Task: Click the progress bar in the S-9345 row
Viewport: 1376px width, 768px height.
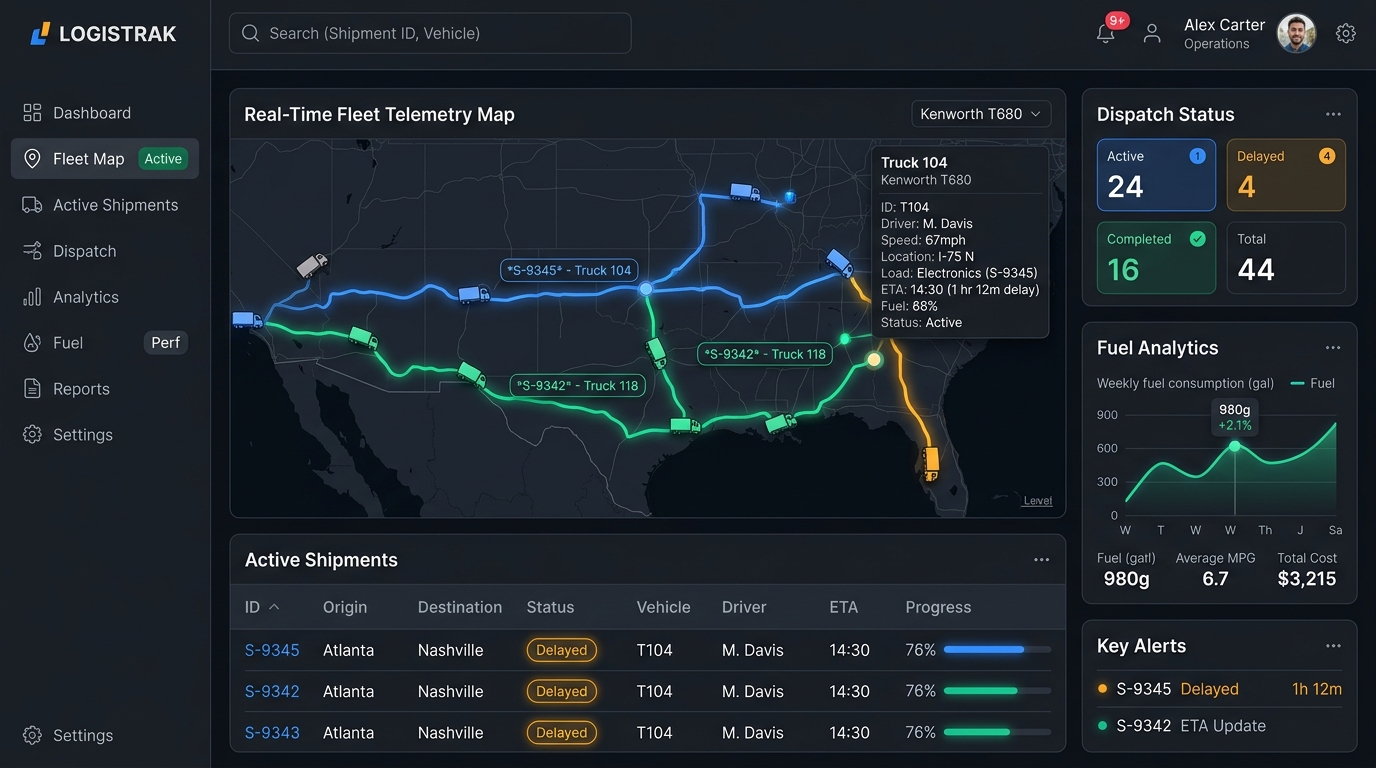Action: click(x=997, y=650)
